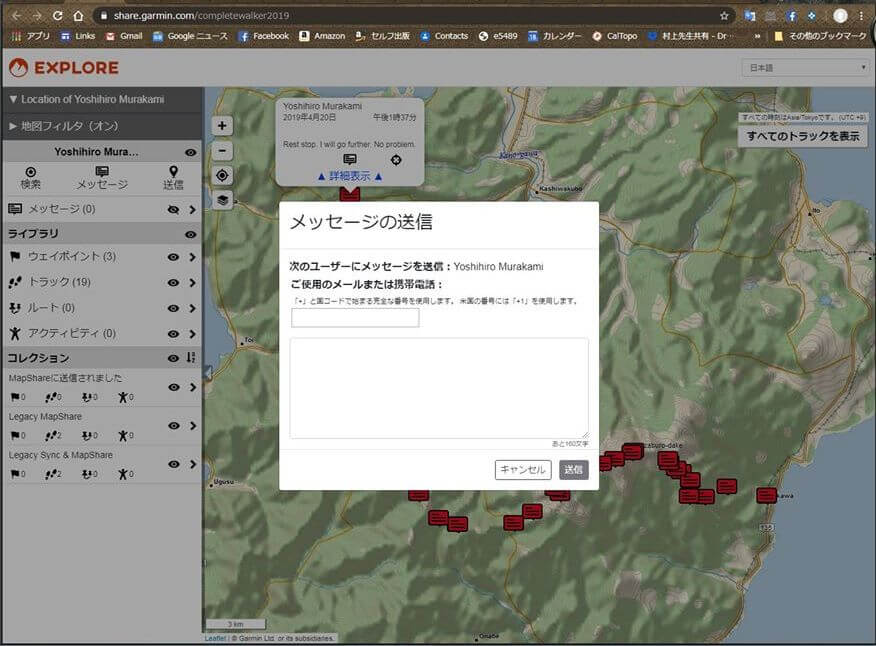Open the Links bookmark
Viewport: 876px width, 646px height.
tap(78, 36)
